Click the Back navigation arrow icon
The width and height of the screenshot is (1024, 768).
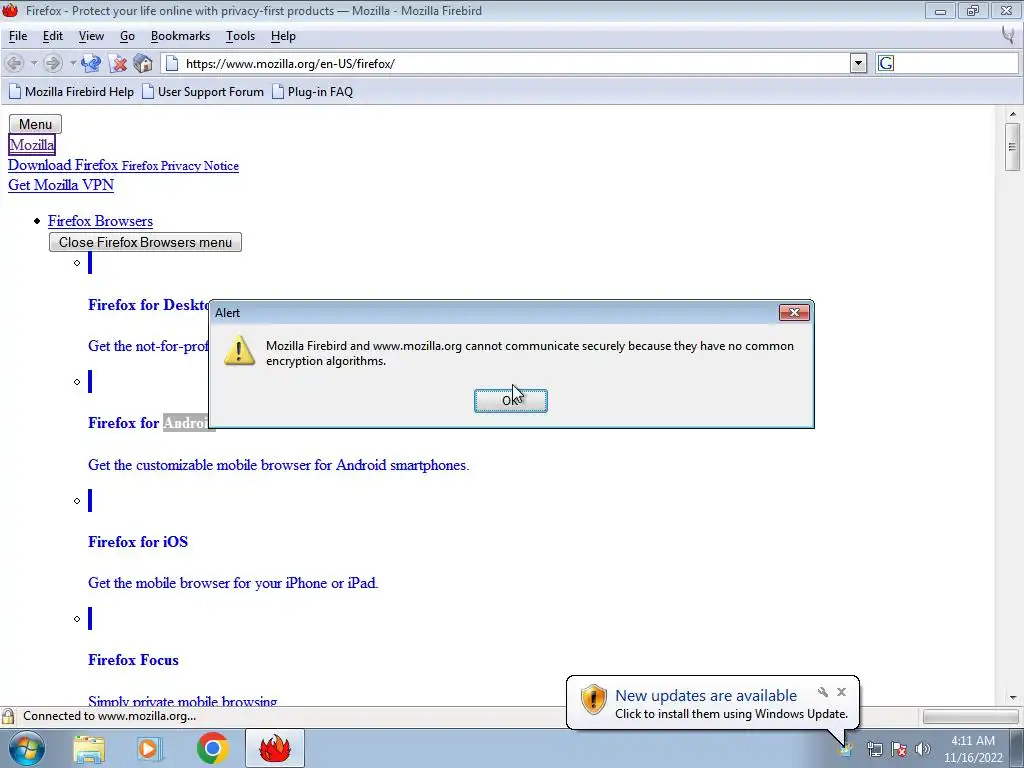click(14, 63)
